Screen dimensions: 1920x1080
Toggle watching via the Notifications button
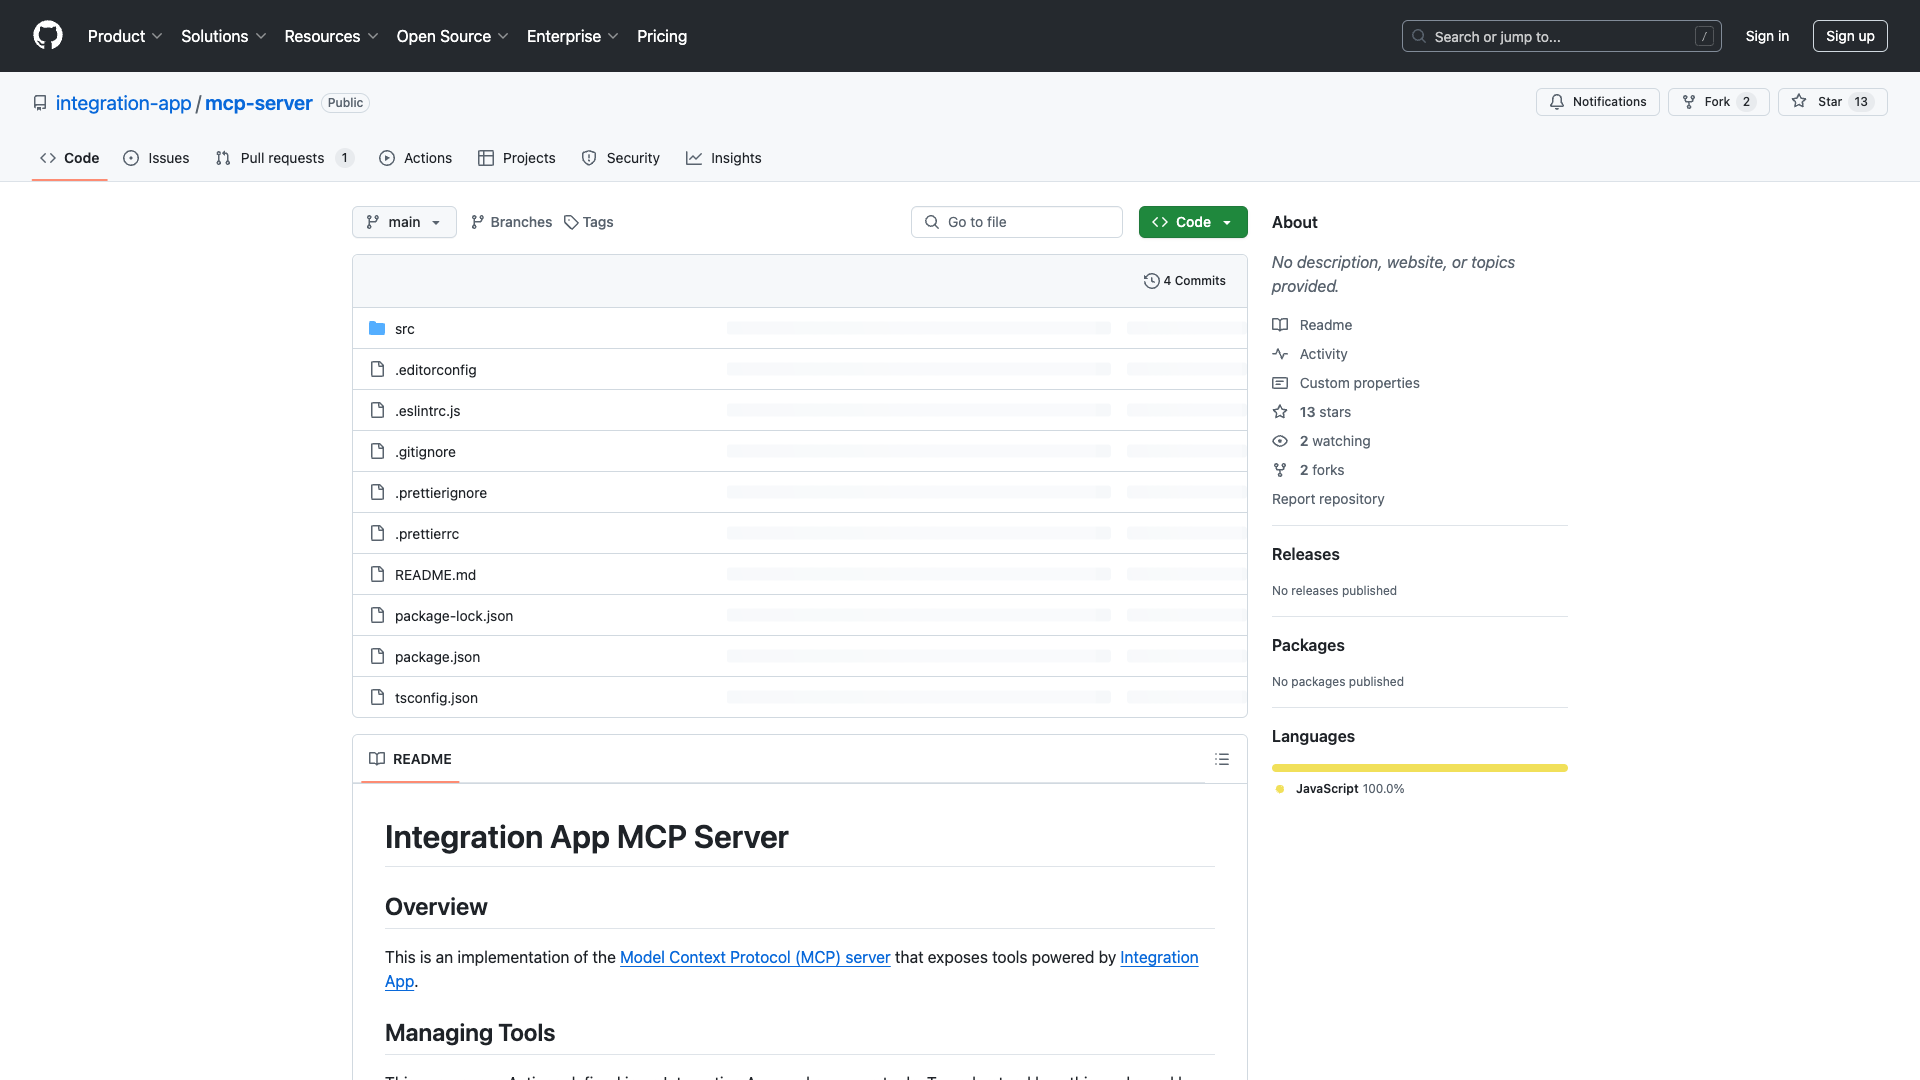coord(1597,102)
